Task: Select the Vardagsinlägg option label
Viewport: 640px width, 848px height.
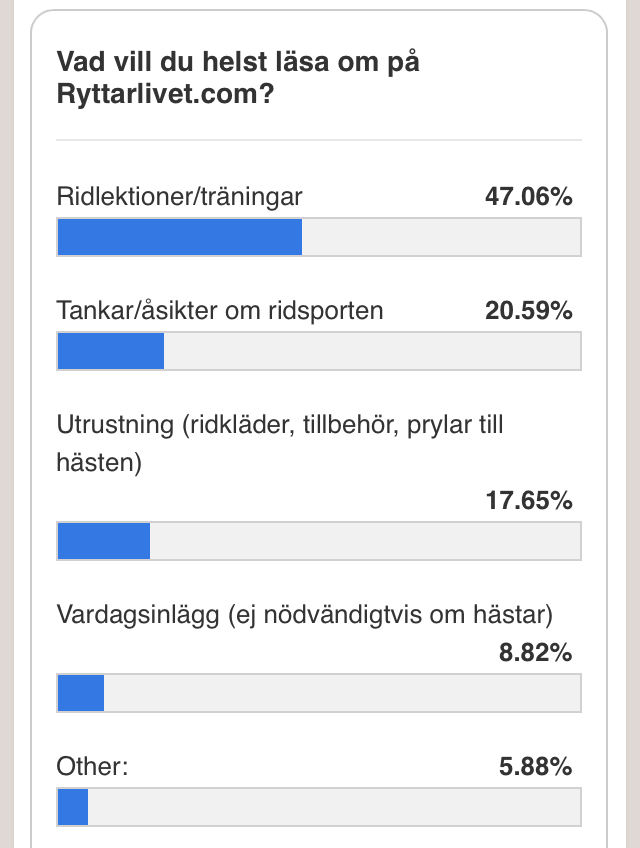Action: 305,613
